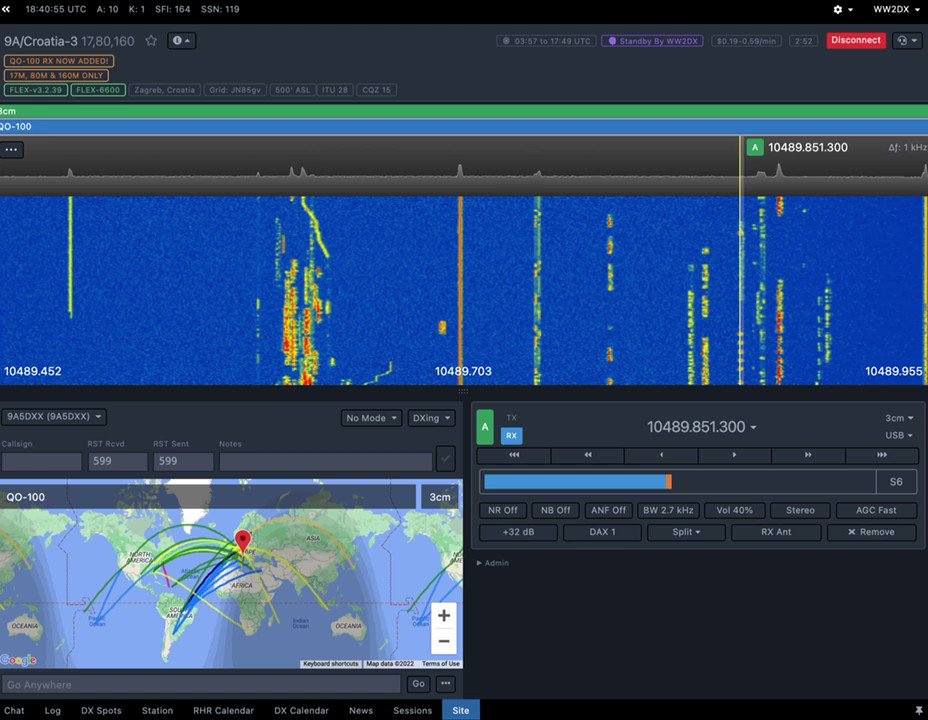Viewport: 928px width, 720px height.
Task: Open the headset audio menu beside Disconnect
Action: [907, 40]
